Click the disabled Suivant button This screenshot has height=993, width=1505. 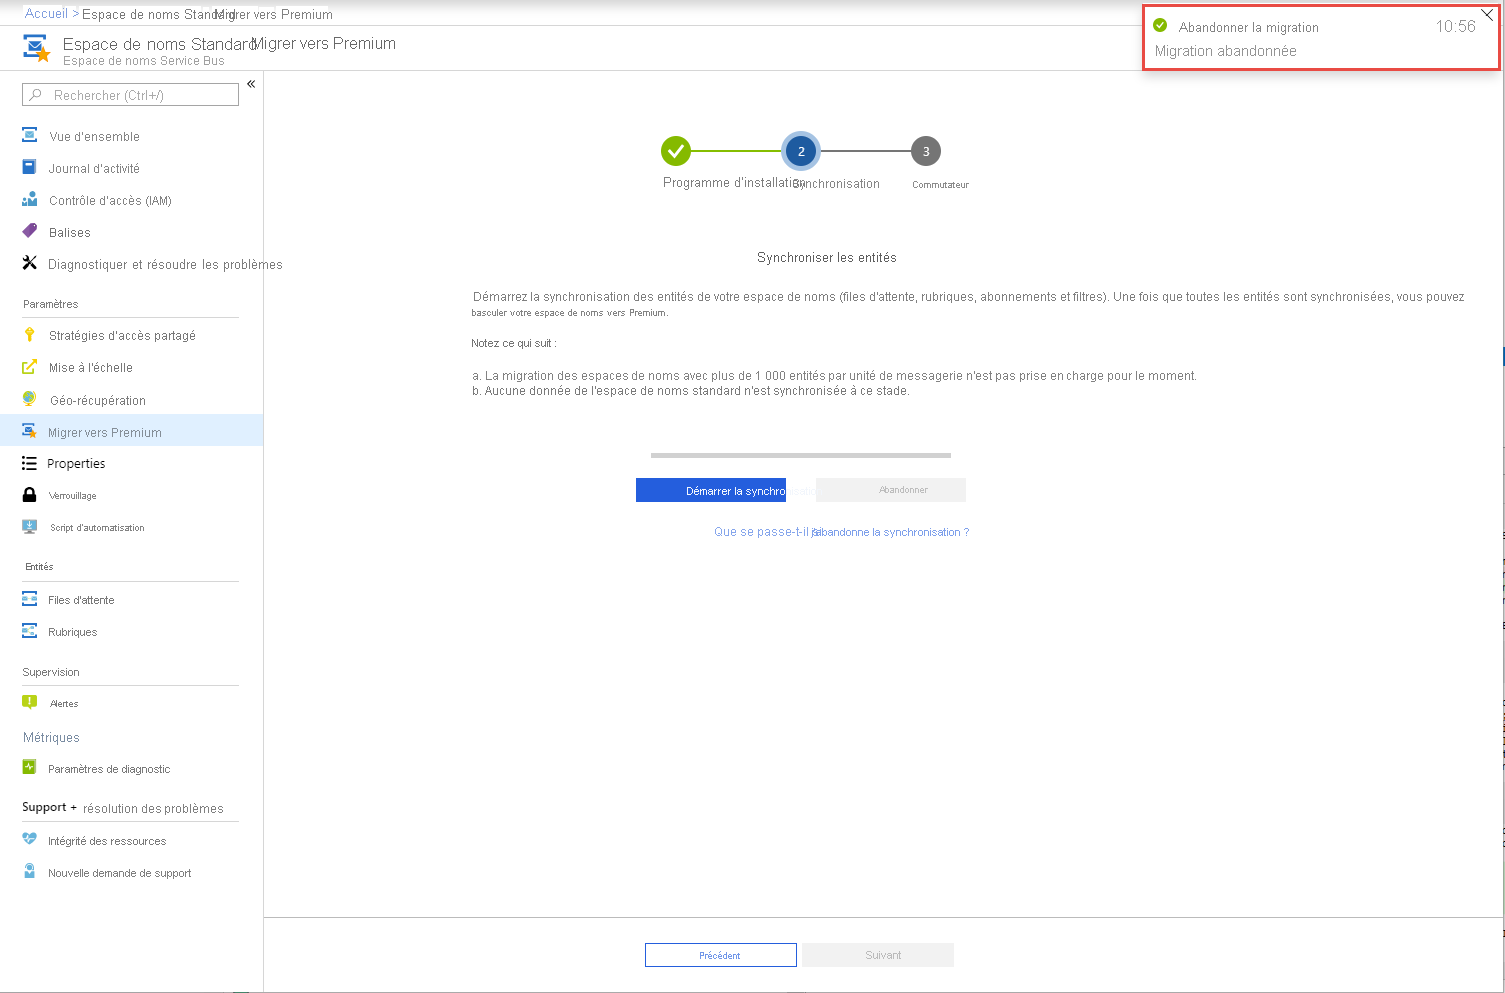tap(878, 955)
